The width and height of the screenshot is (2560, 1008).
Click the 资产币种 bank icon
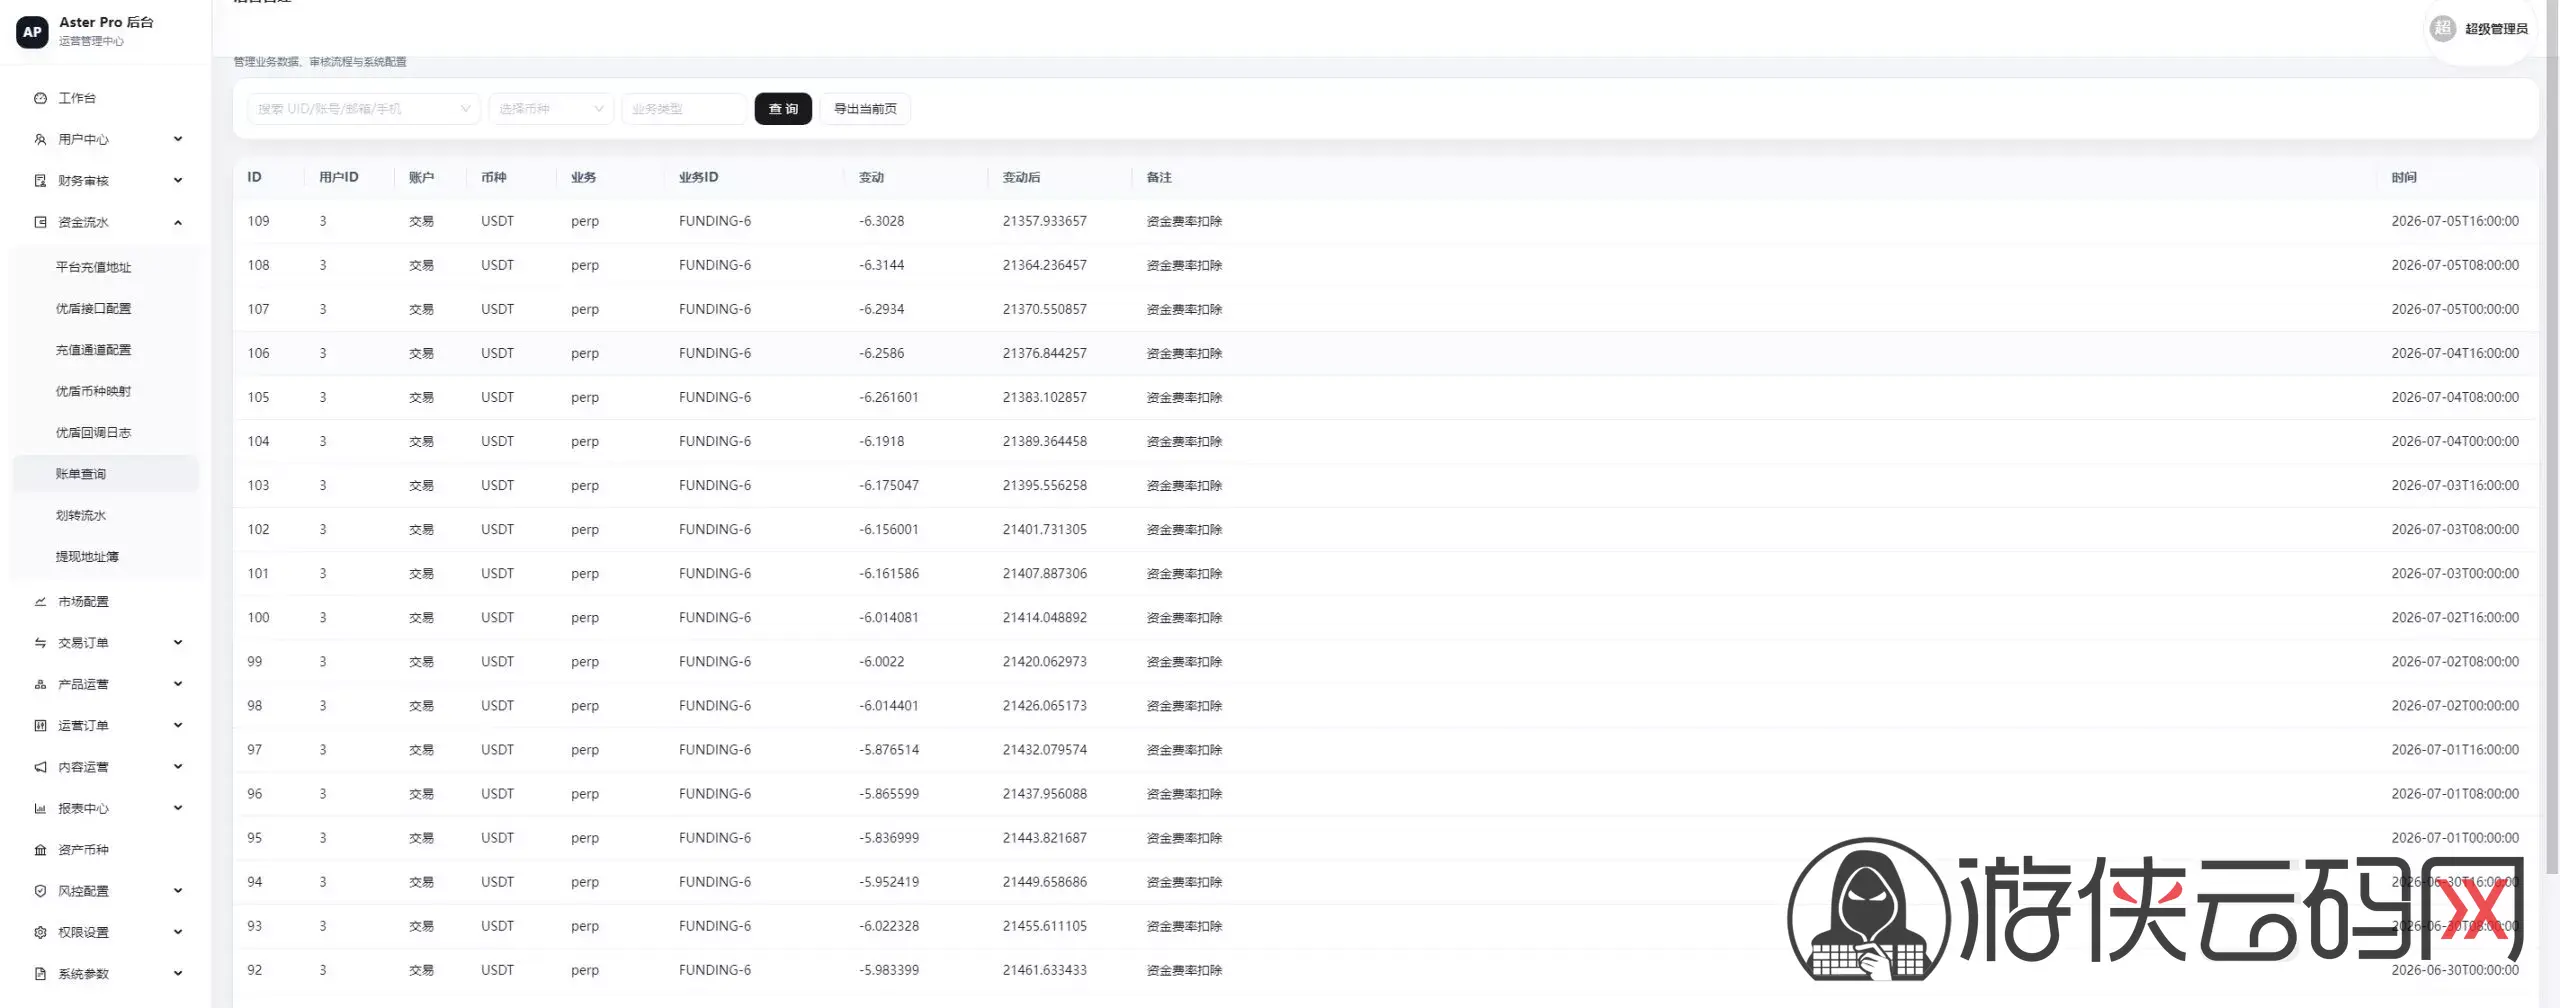[40, 850]
